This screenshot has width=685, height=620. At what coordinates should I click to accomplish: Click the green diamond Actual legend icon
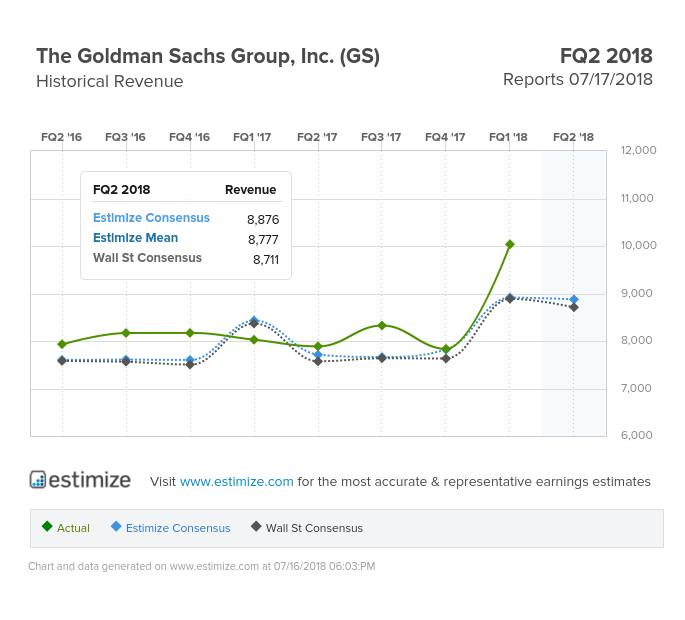pos(47,526)
